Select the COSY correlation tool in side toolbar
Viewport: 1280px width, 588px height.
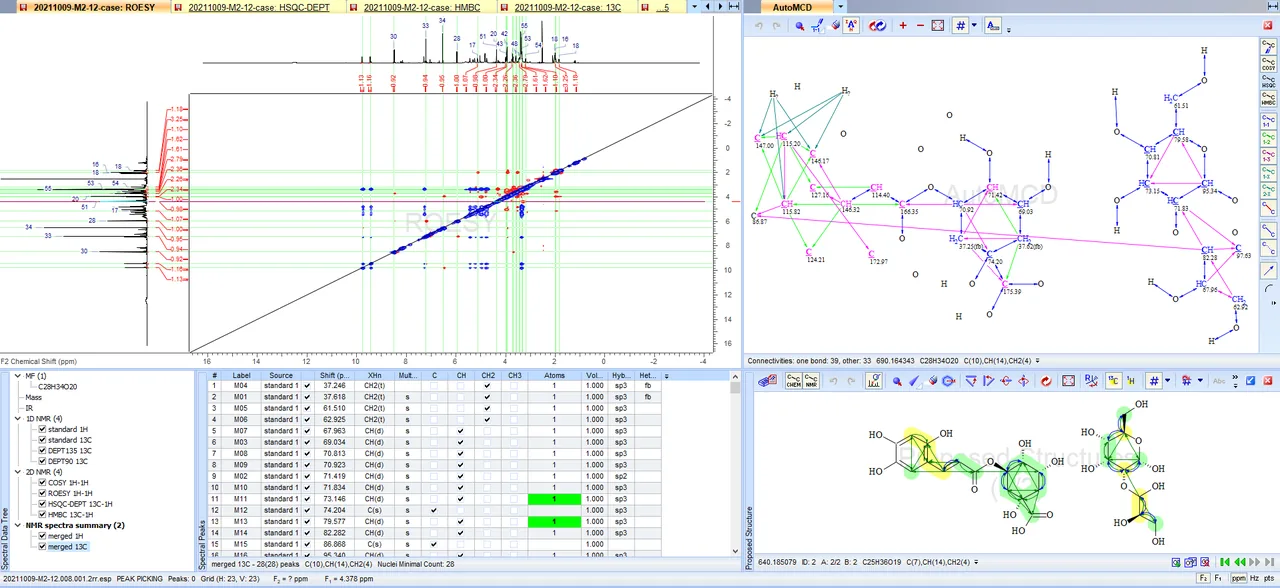pyautogui.click(x=1268, y=65)
